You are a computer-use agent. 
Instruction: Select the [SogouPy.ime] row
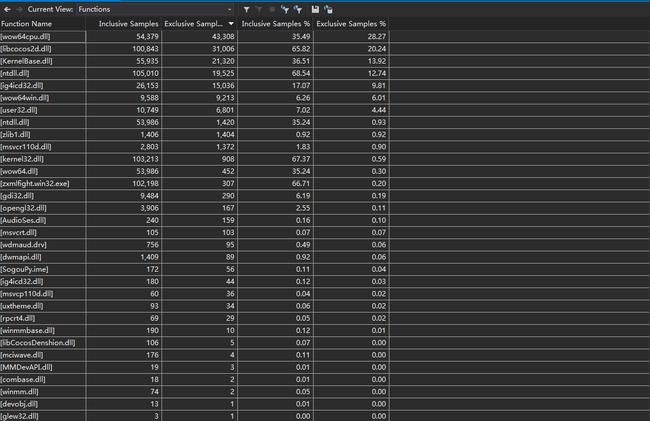(194, 269)
